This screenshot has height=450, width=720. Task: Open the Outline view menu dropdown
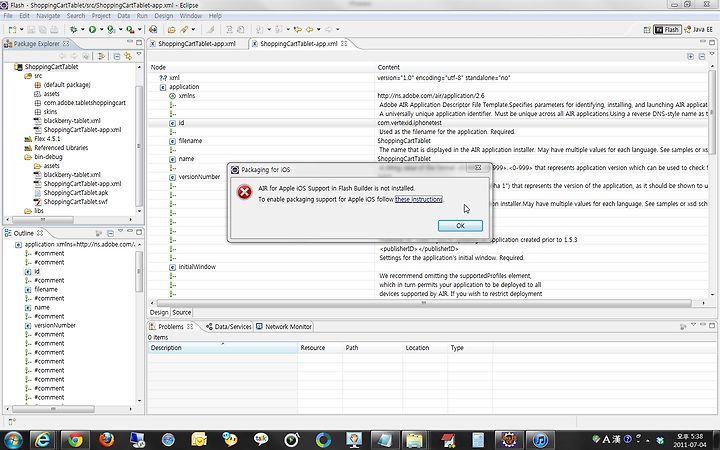(x=120, y=232)
